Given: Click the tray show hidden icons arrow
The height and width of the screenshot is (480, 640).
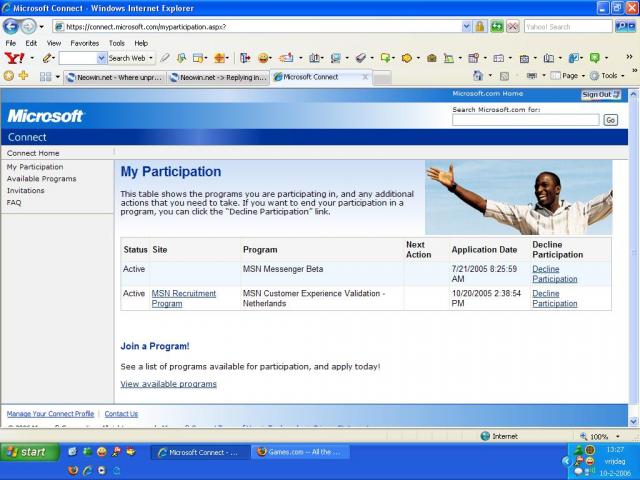Looking at the screenshot, I should pyautogui.click(x=566, y=461).
